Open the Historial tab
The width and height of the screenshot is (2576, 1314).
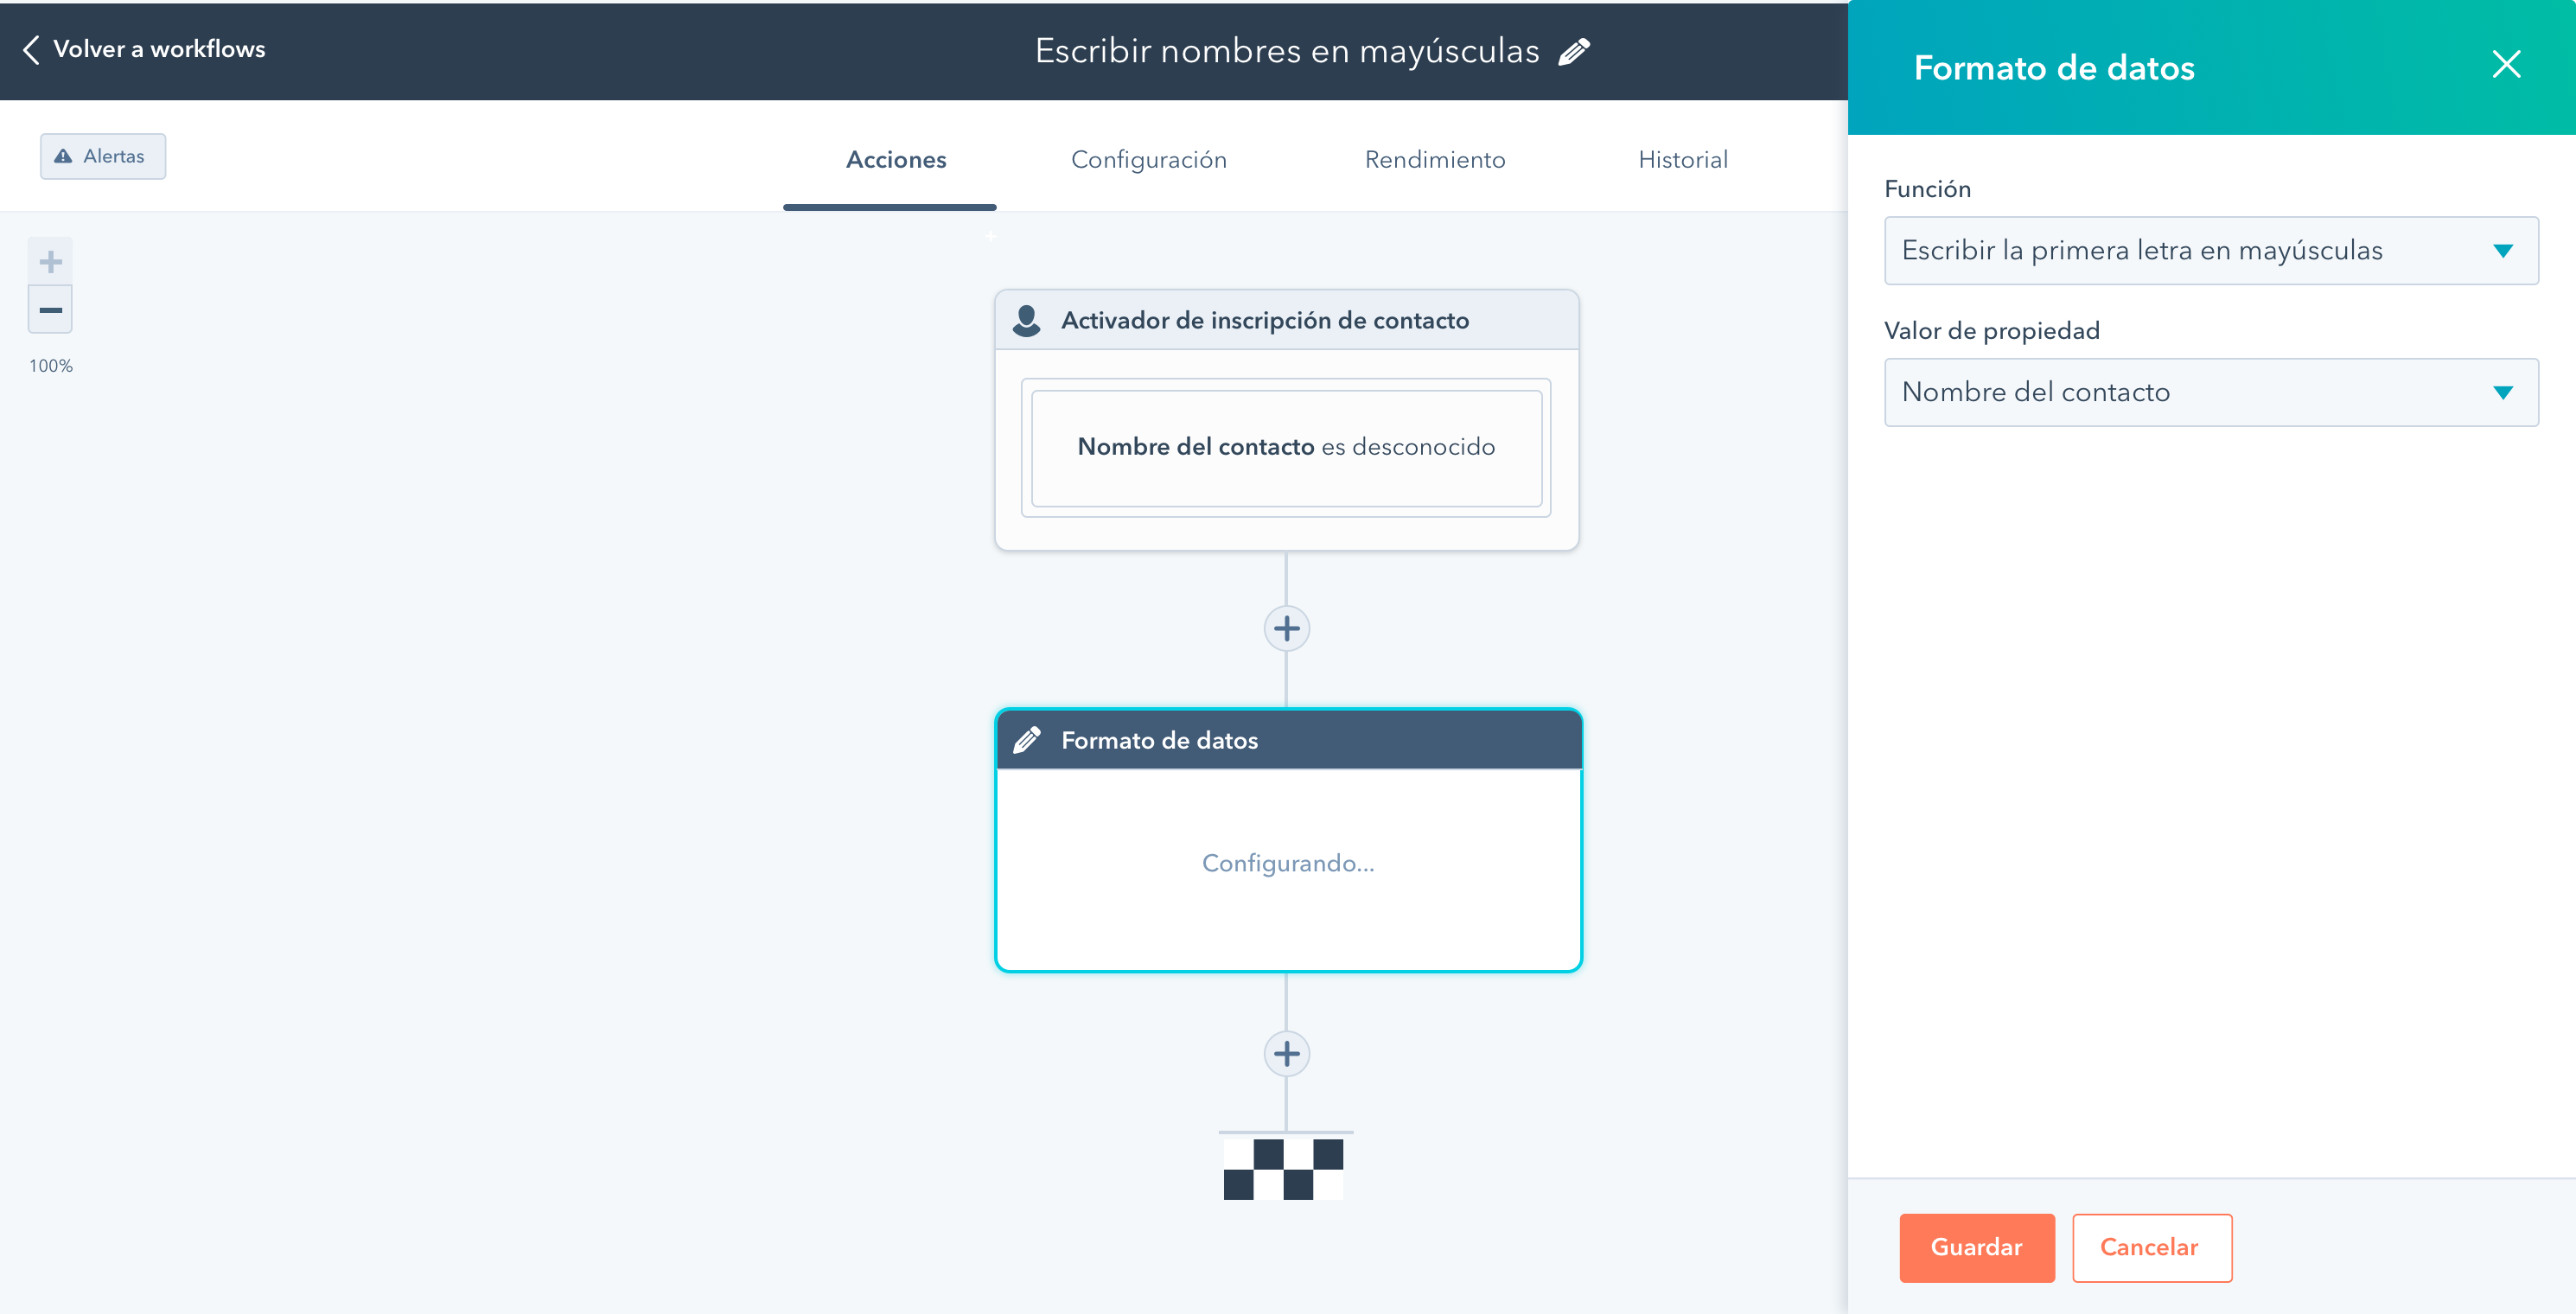pos(1683,160)
